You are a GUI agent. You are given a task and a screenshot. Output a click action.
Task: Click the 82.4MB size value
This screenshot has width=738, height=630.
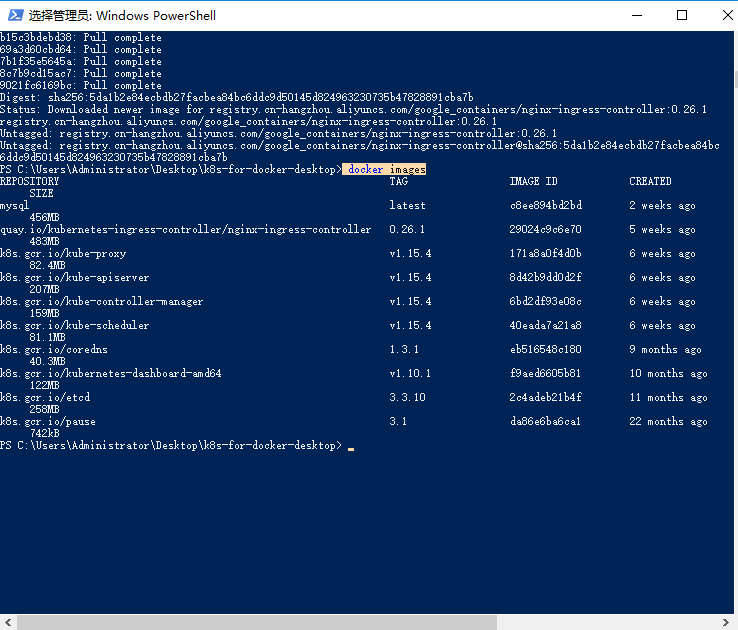[47, 265]
